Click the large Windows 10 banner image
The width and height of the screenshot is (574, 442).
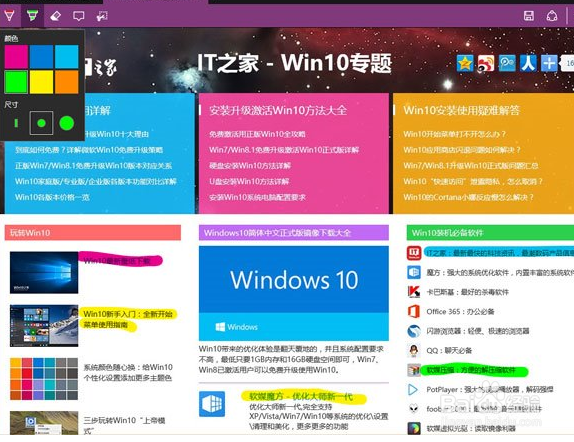[294, 293]
